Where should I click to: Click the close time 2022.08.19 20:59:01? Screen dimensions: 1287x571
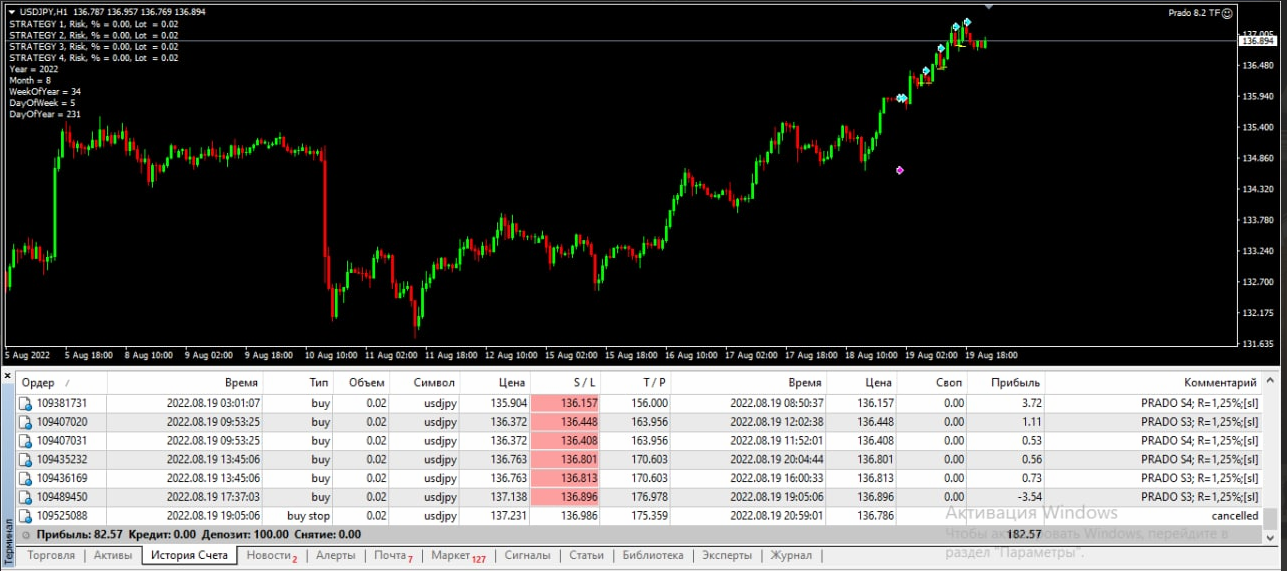point(777,516)
